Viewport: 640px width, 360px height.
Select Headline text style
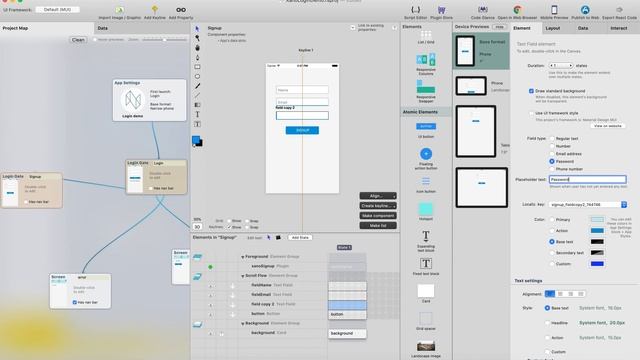547,323
